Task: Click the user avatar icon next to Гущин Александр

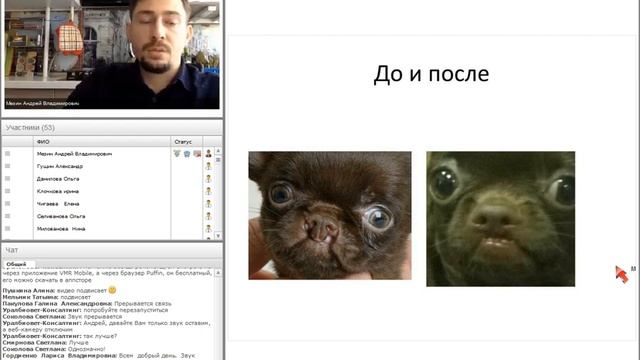Action: (209, 166)
